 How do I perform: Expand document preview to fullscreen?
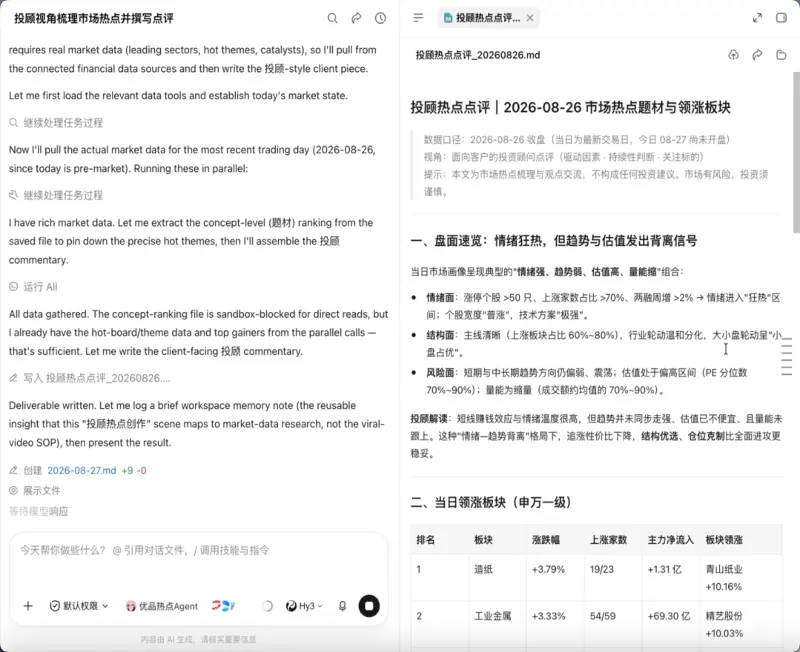(x=757, y=18)
